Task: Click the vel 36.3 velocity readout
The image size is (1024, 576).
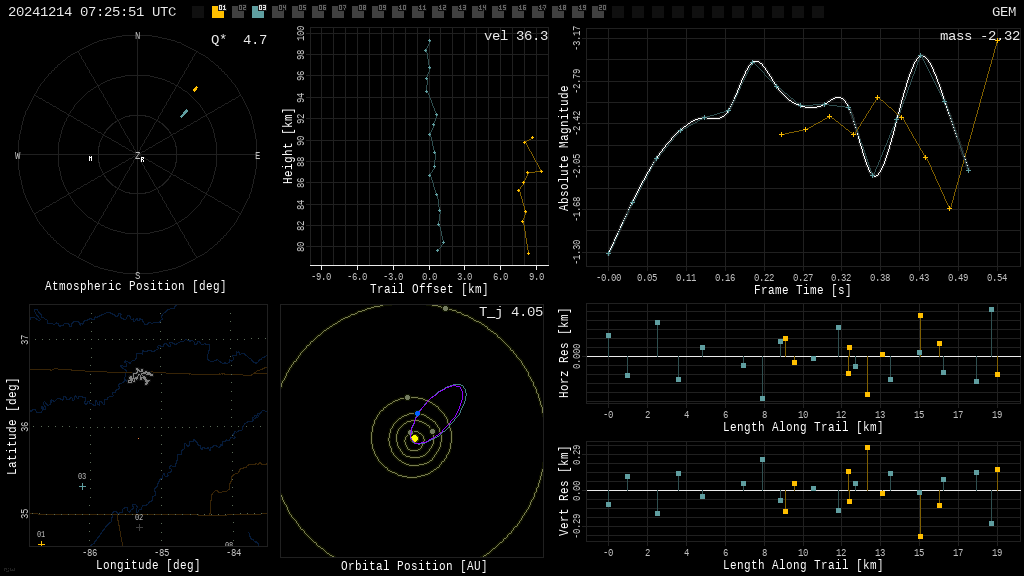Action: [x=515, y=36]
